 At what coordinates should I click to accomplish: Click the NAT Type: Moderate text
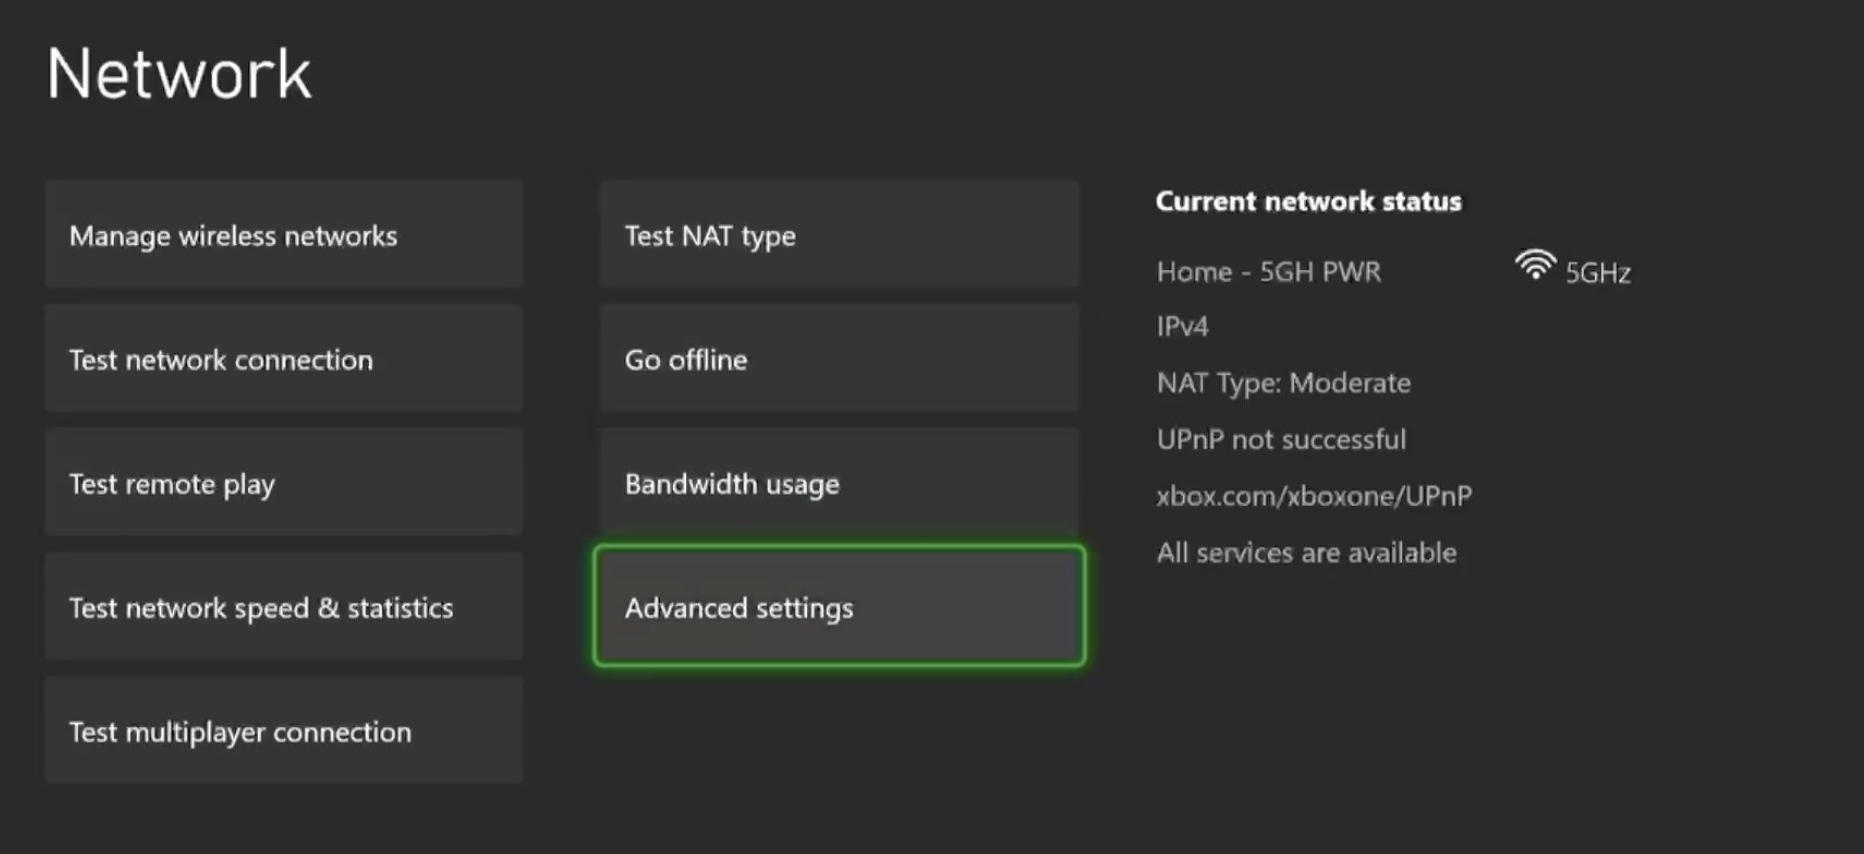tap(1283, 383)
